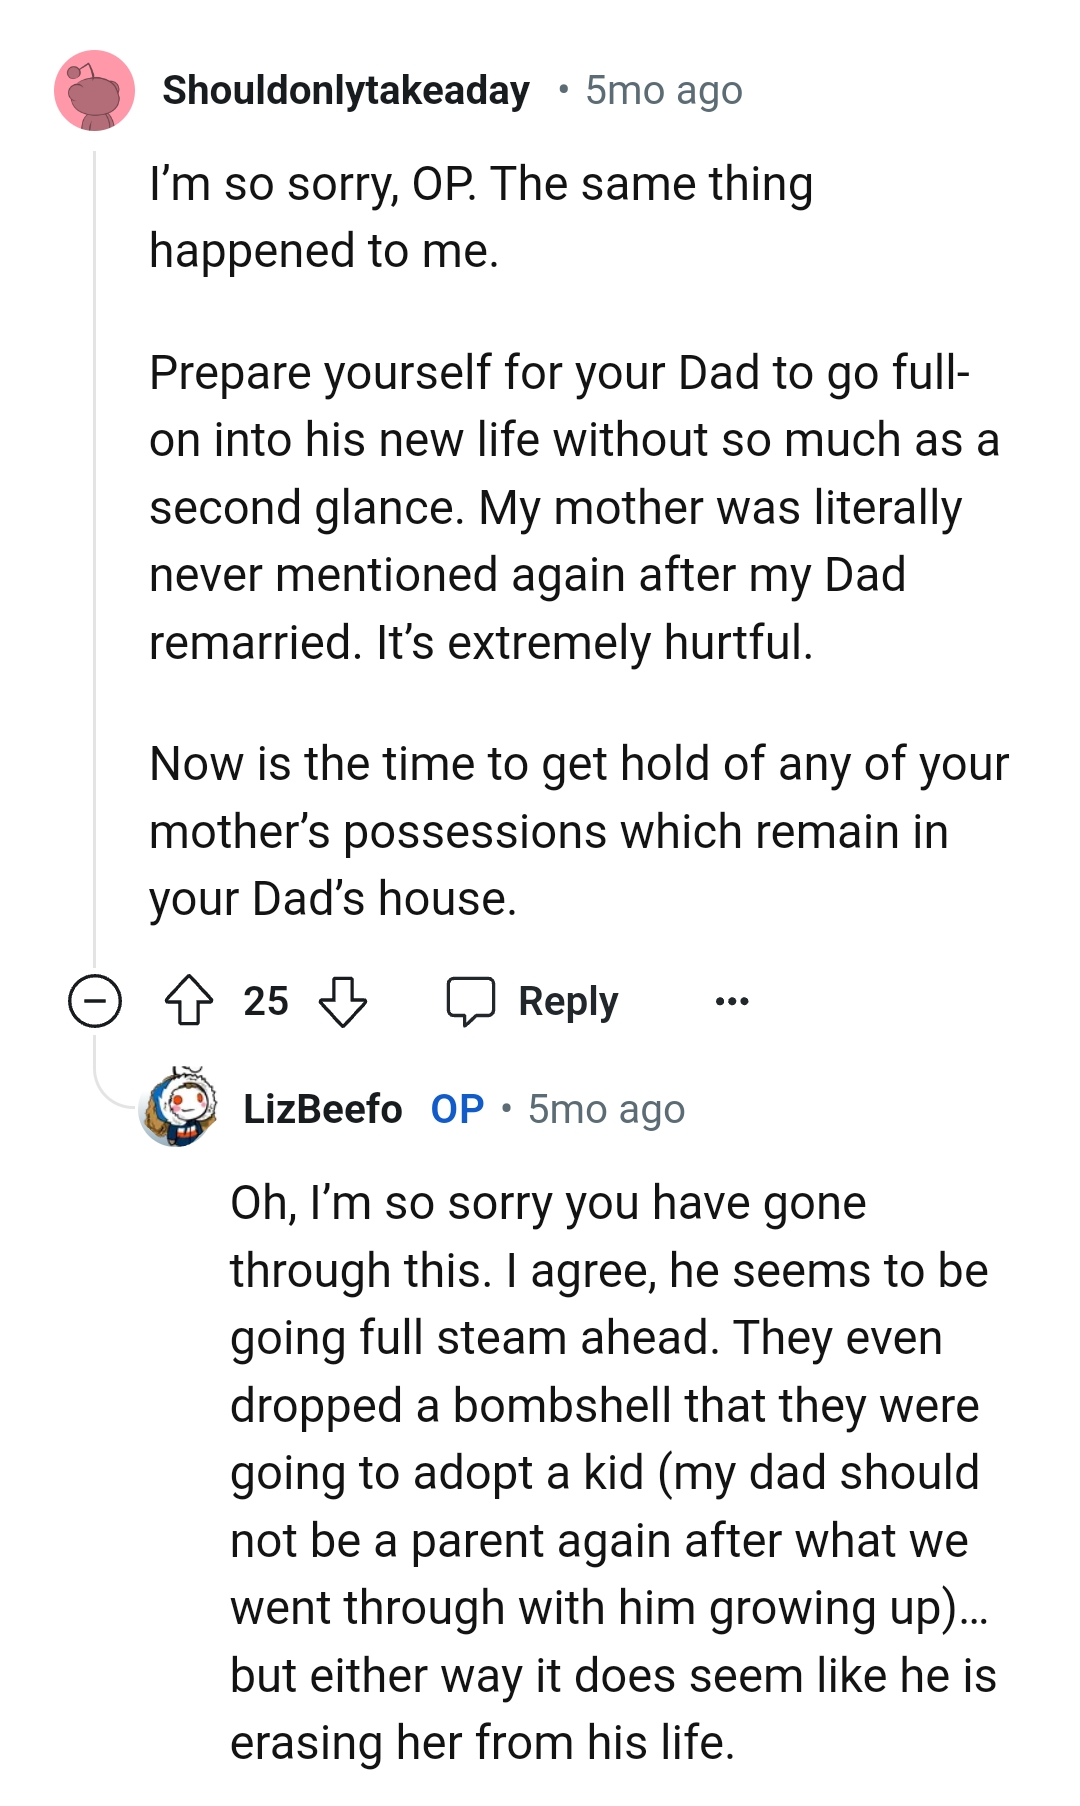Open the three-dot more options menu
Viewport: 1080px width, 1806px height.
tap(732, 1001)
